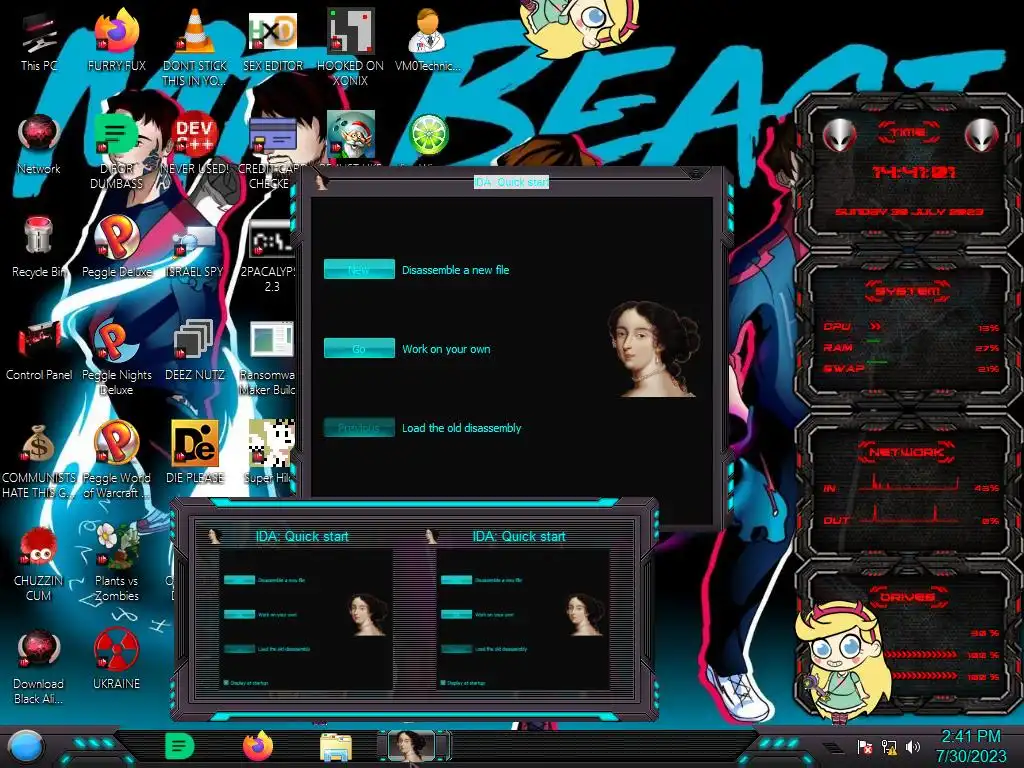Open File Explorer from the taskbar
1024x768 pixels.
336,747
